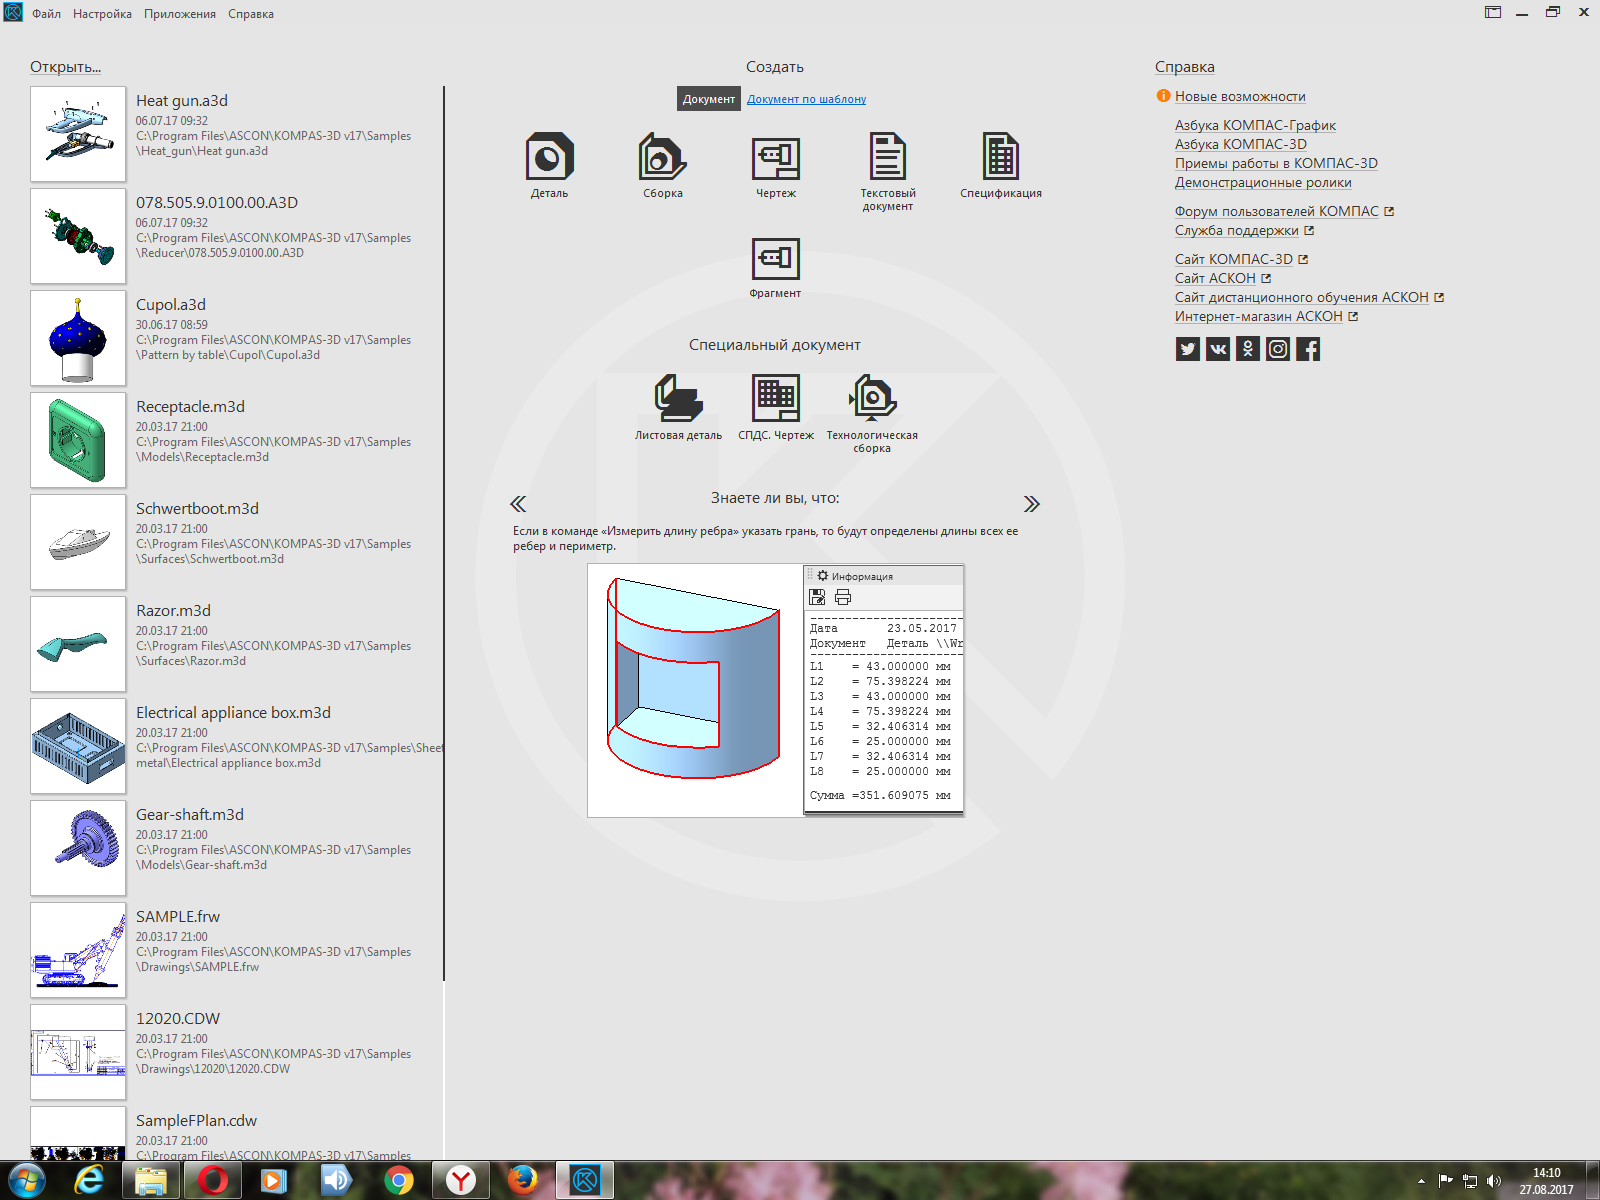Open Firefox from taskbar

tap(523, 1181)
